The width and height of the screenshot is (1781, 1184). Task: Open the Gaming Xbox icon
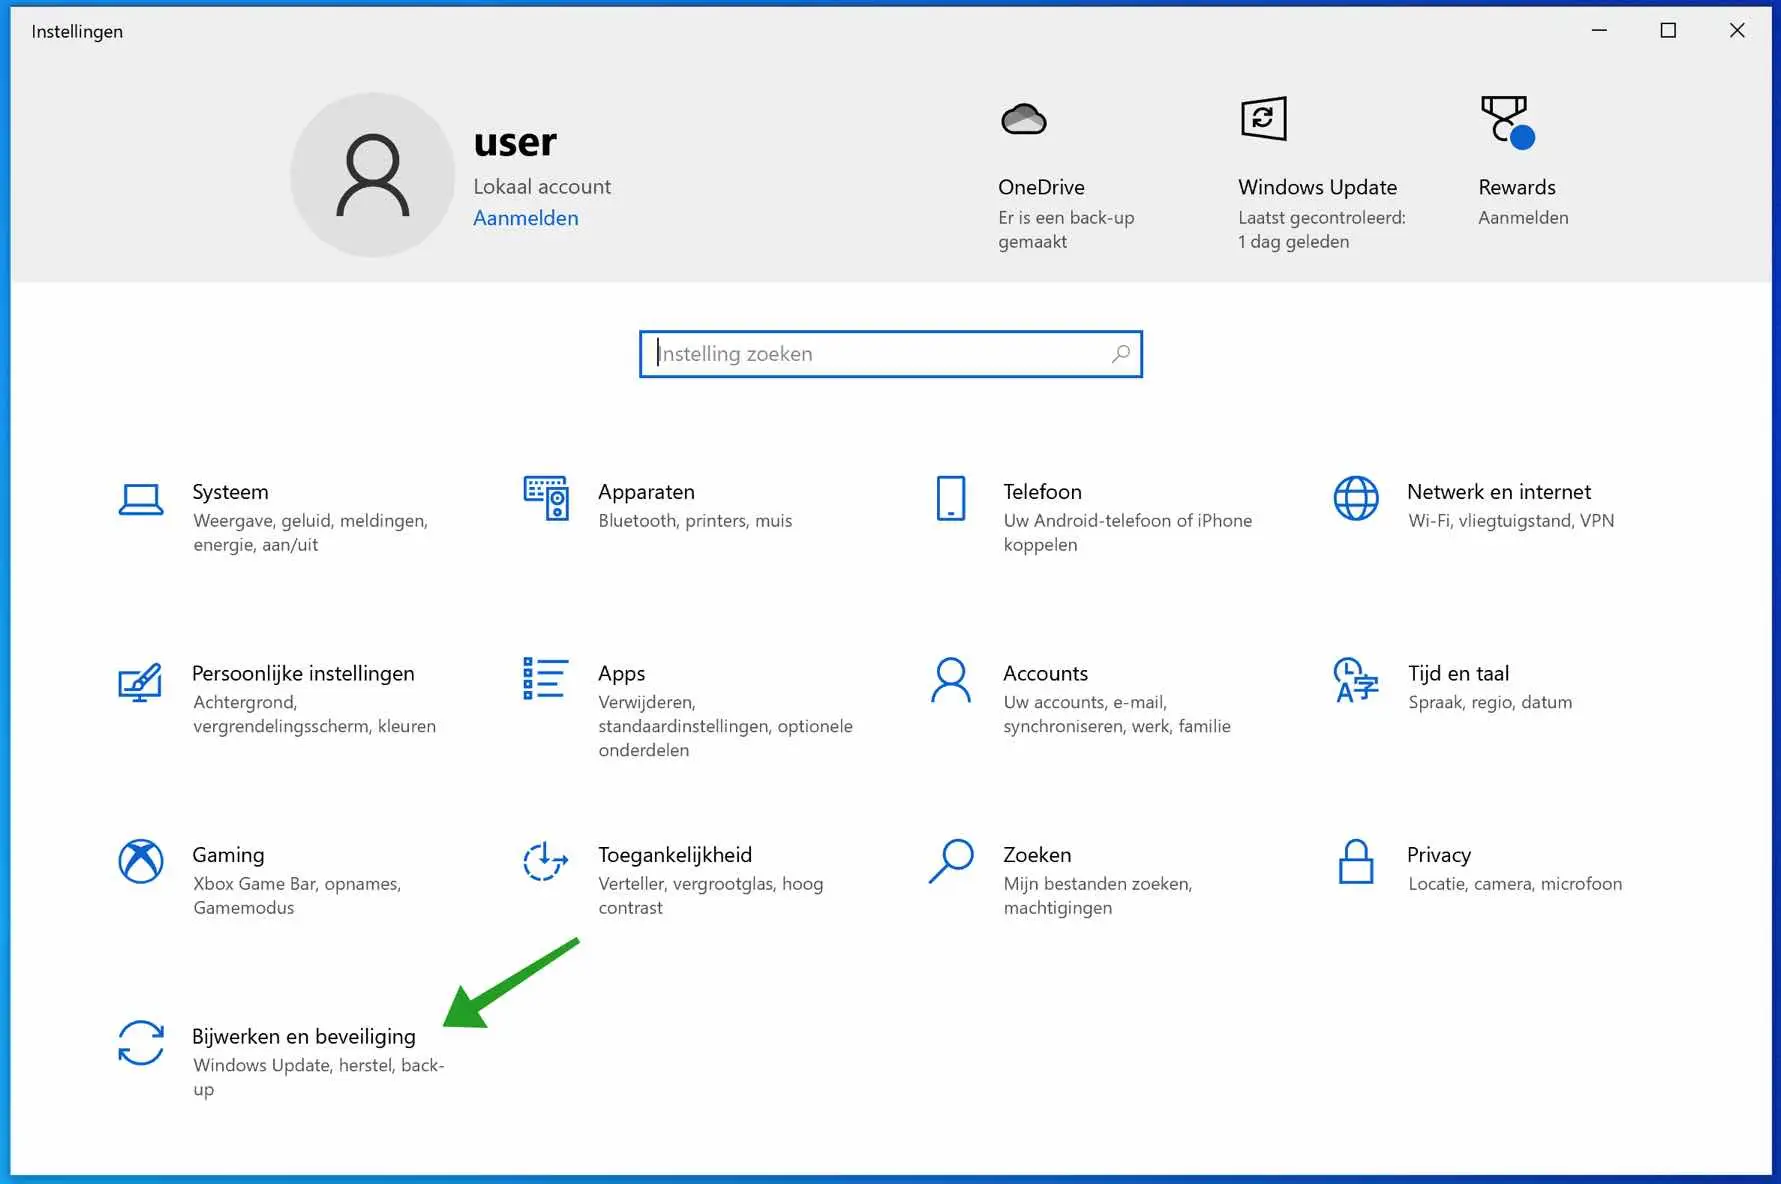pyautogui.click(x=141, y=861)
